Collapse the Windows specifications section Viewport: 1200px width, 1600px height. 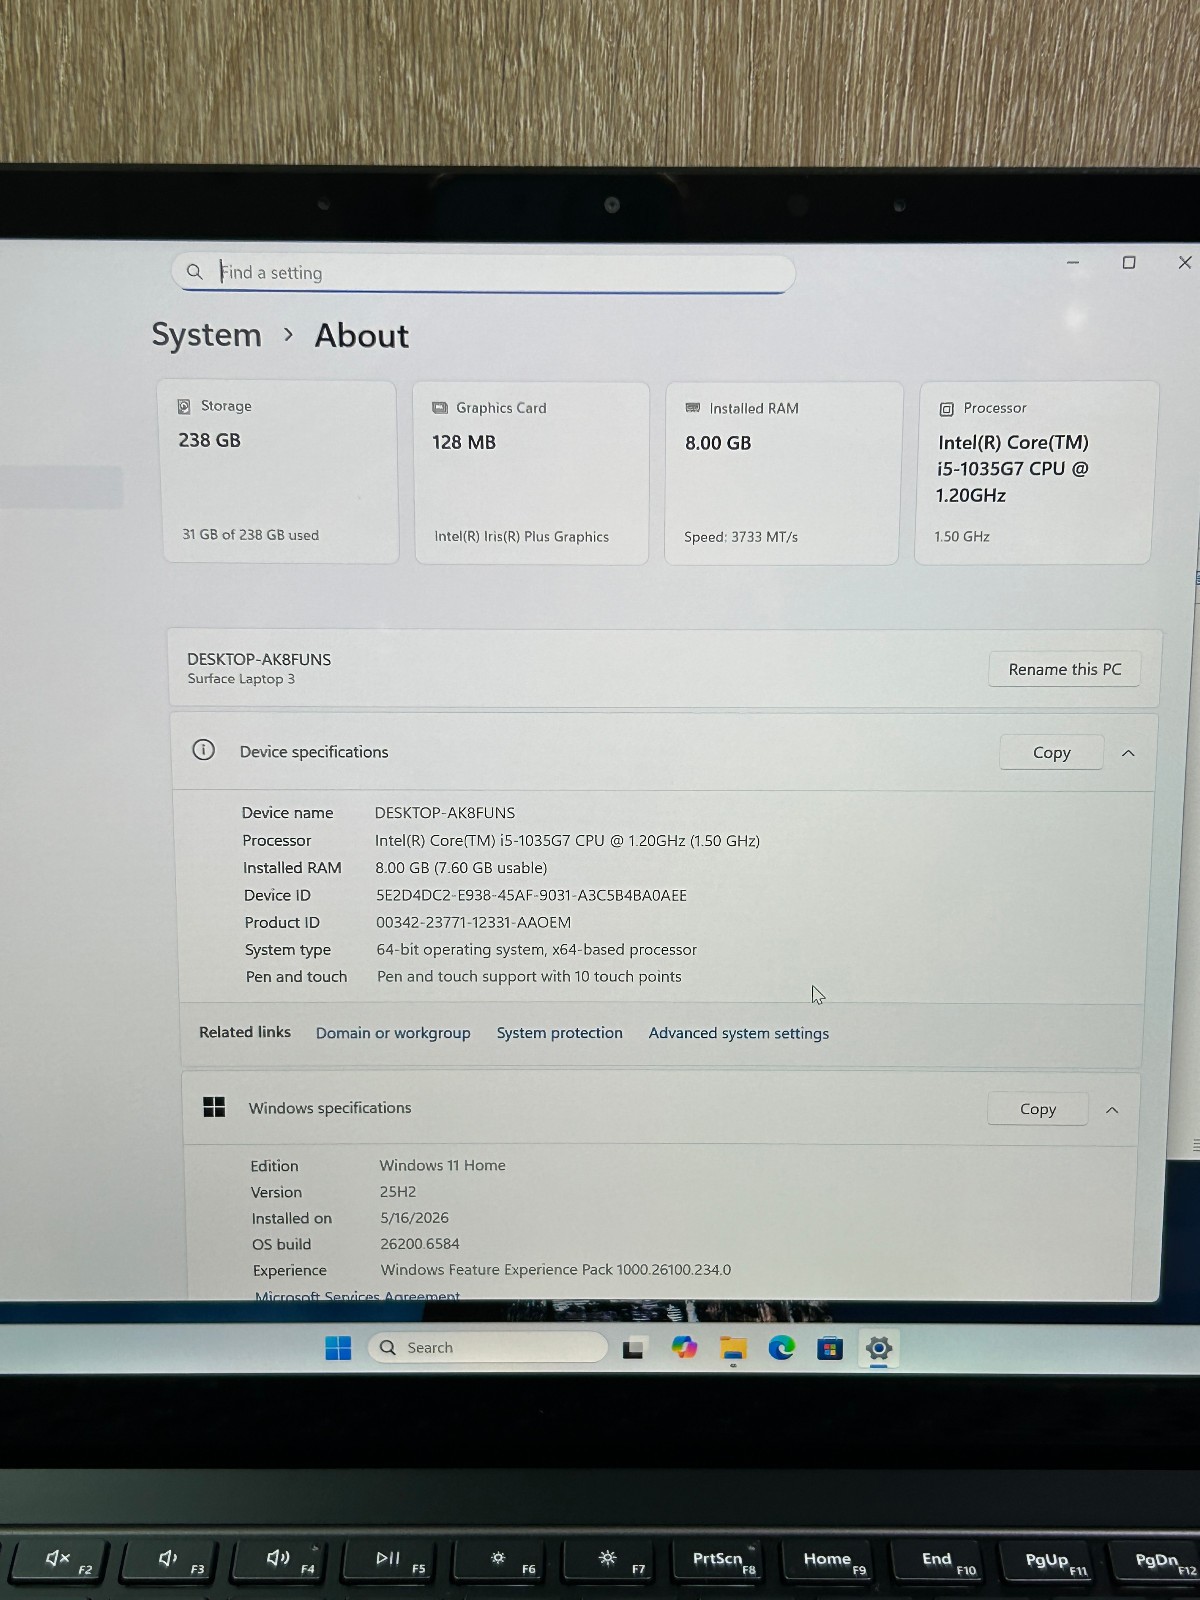pyautogui.click(x=1112, y=1110)
